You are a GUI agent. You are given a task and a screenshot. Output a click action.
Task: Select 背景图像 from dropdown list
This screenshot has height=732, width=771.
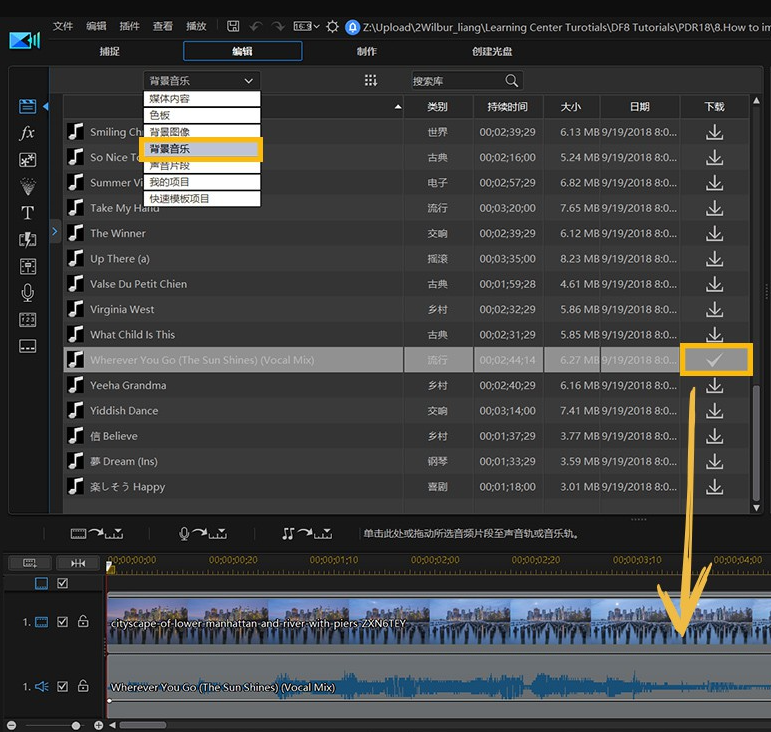[x=202, y=131]
